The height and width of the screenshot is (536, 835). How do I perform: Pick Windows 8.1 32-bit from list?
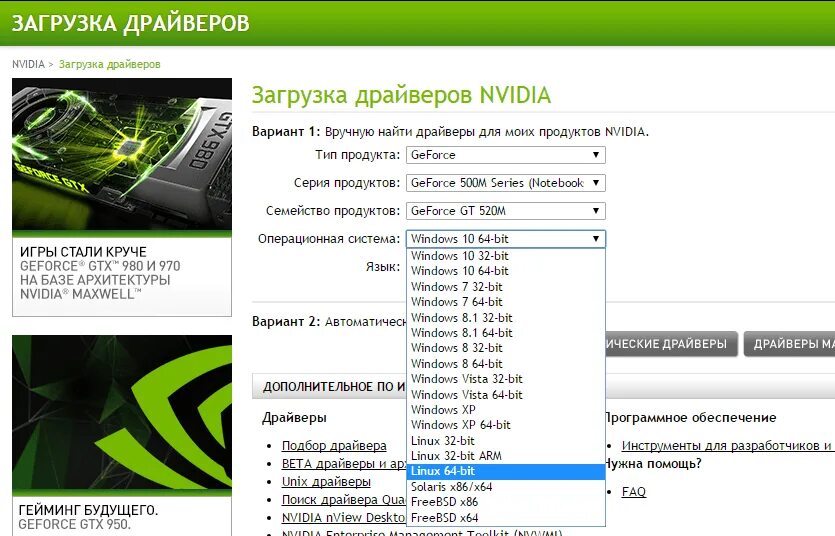coord(505,317)
